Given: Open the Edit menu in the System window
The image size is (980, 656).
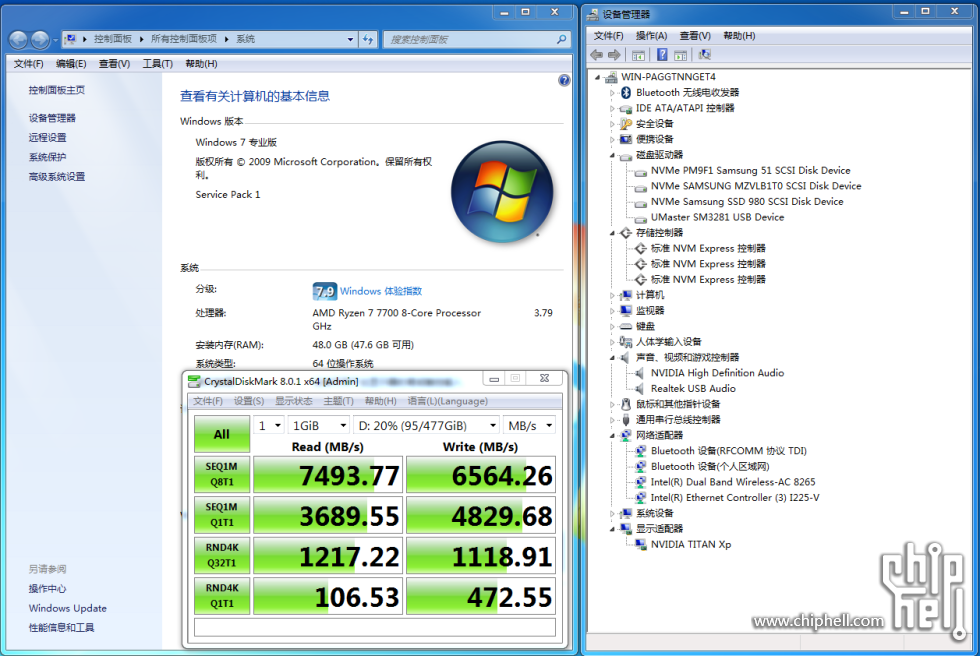Looking at the screenshot, I should tap(71, 64).
